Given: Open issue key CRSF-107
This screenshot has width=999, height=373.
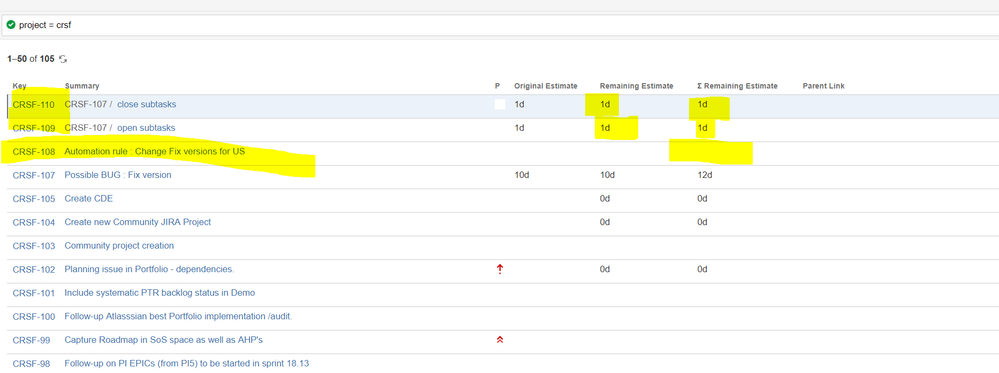Looking at the screenshot, I should pos(33,175).
